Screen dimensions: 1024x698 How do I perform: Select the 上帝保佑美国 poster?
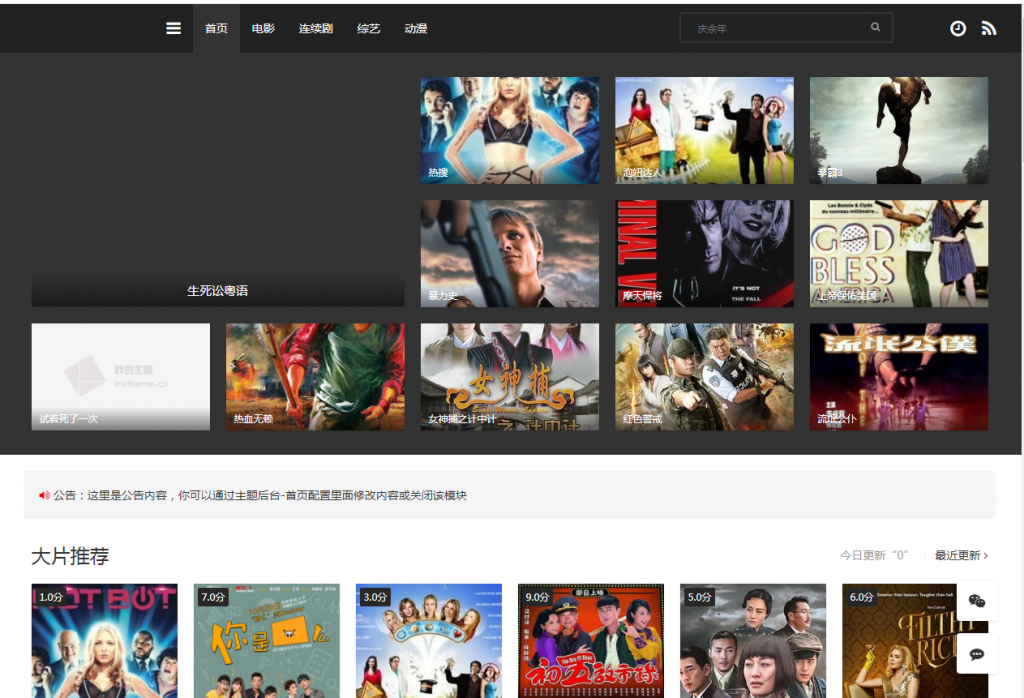[898, 253]
